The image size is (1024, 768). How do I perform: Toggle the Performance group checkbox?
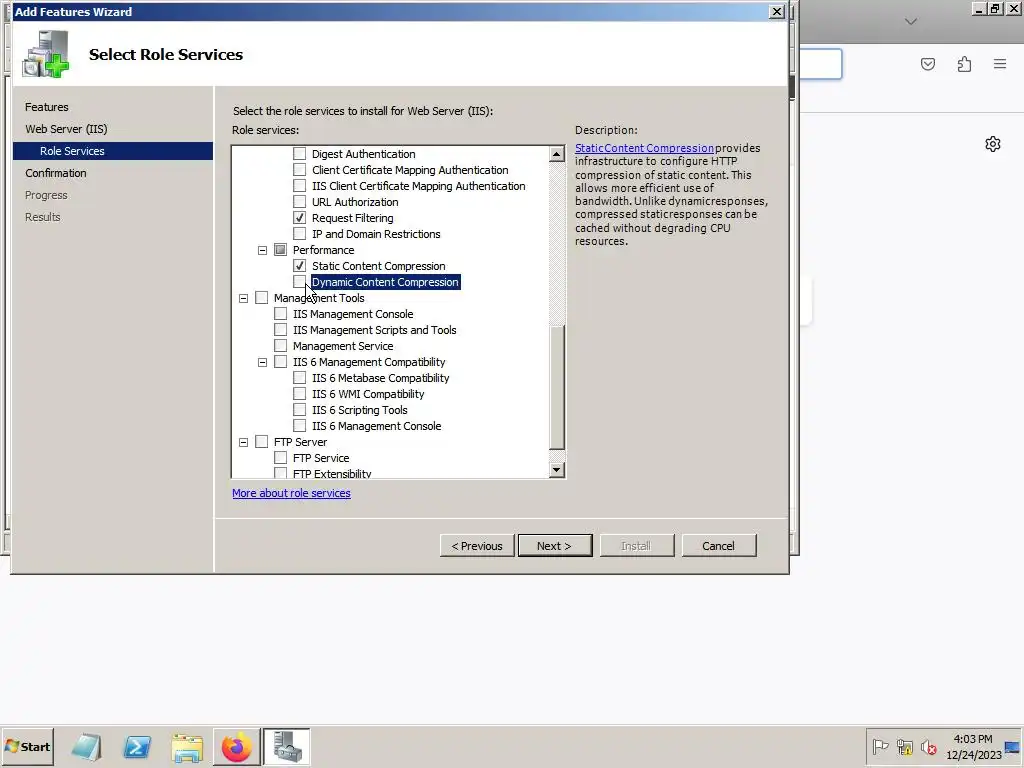(x=280, y=249)
